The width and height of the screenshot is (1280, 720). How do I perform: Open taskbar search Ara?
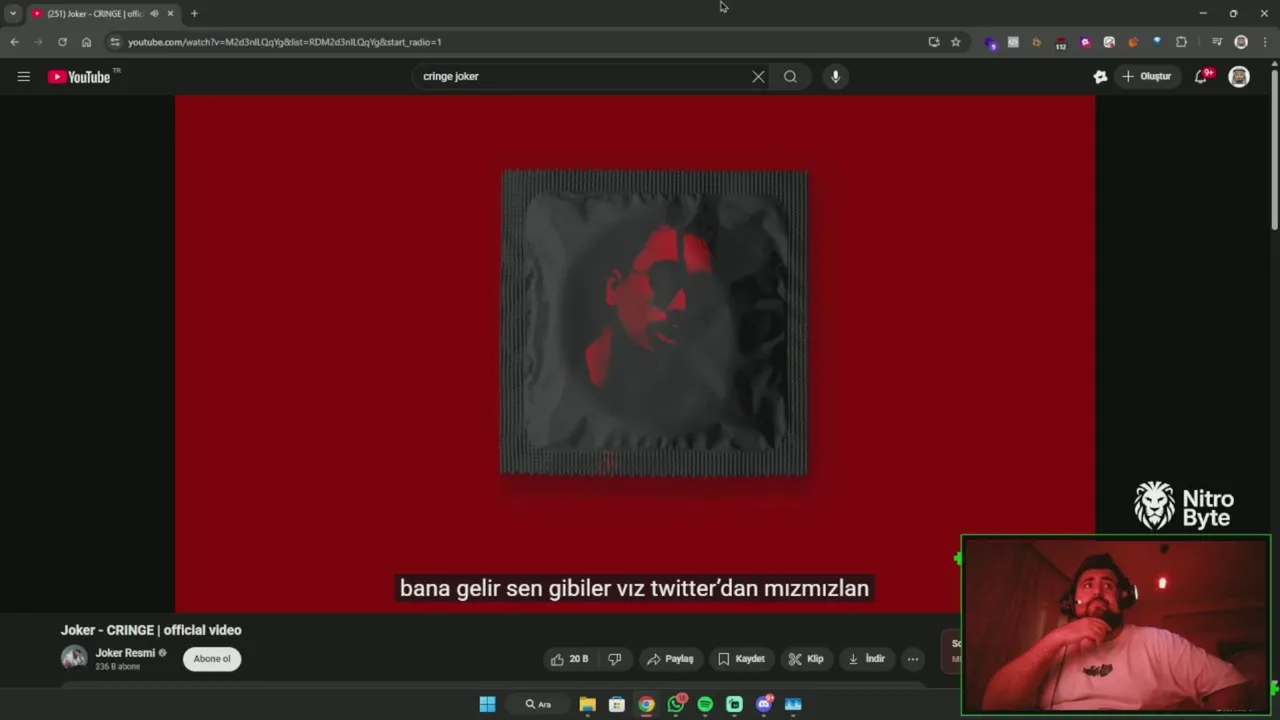[538, 704]
